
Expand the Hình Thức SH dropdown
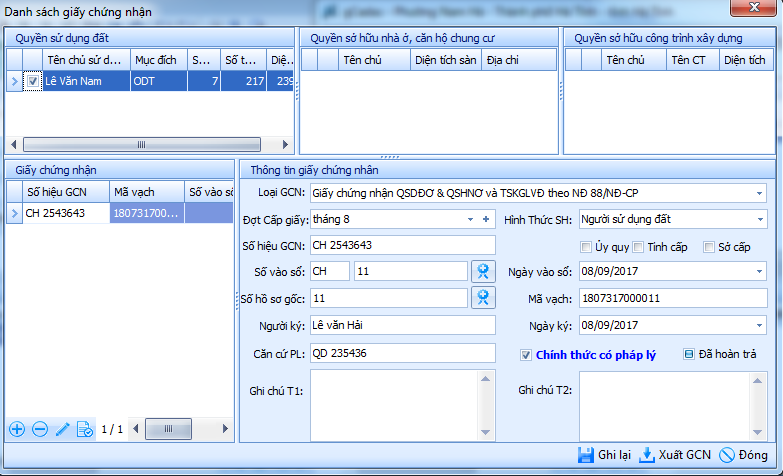coord(759,219)
